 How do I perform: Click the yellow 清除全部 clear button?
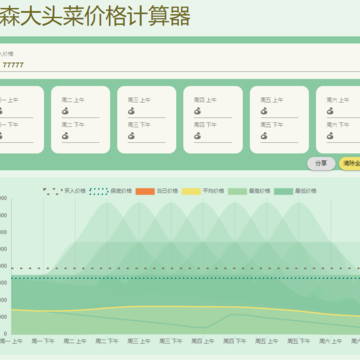(350, 164)
